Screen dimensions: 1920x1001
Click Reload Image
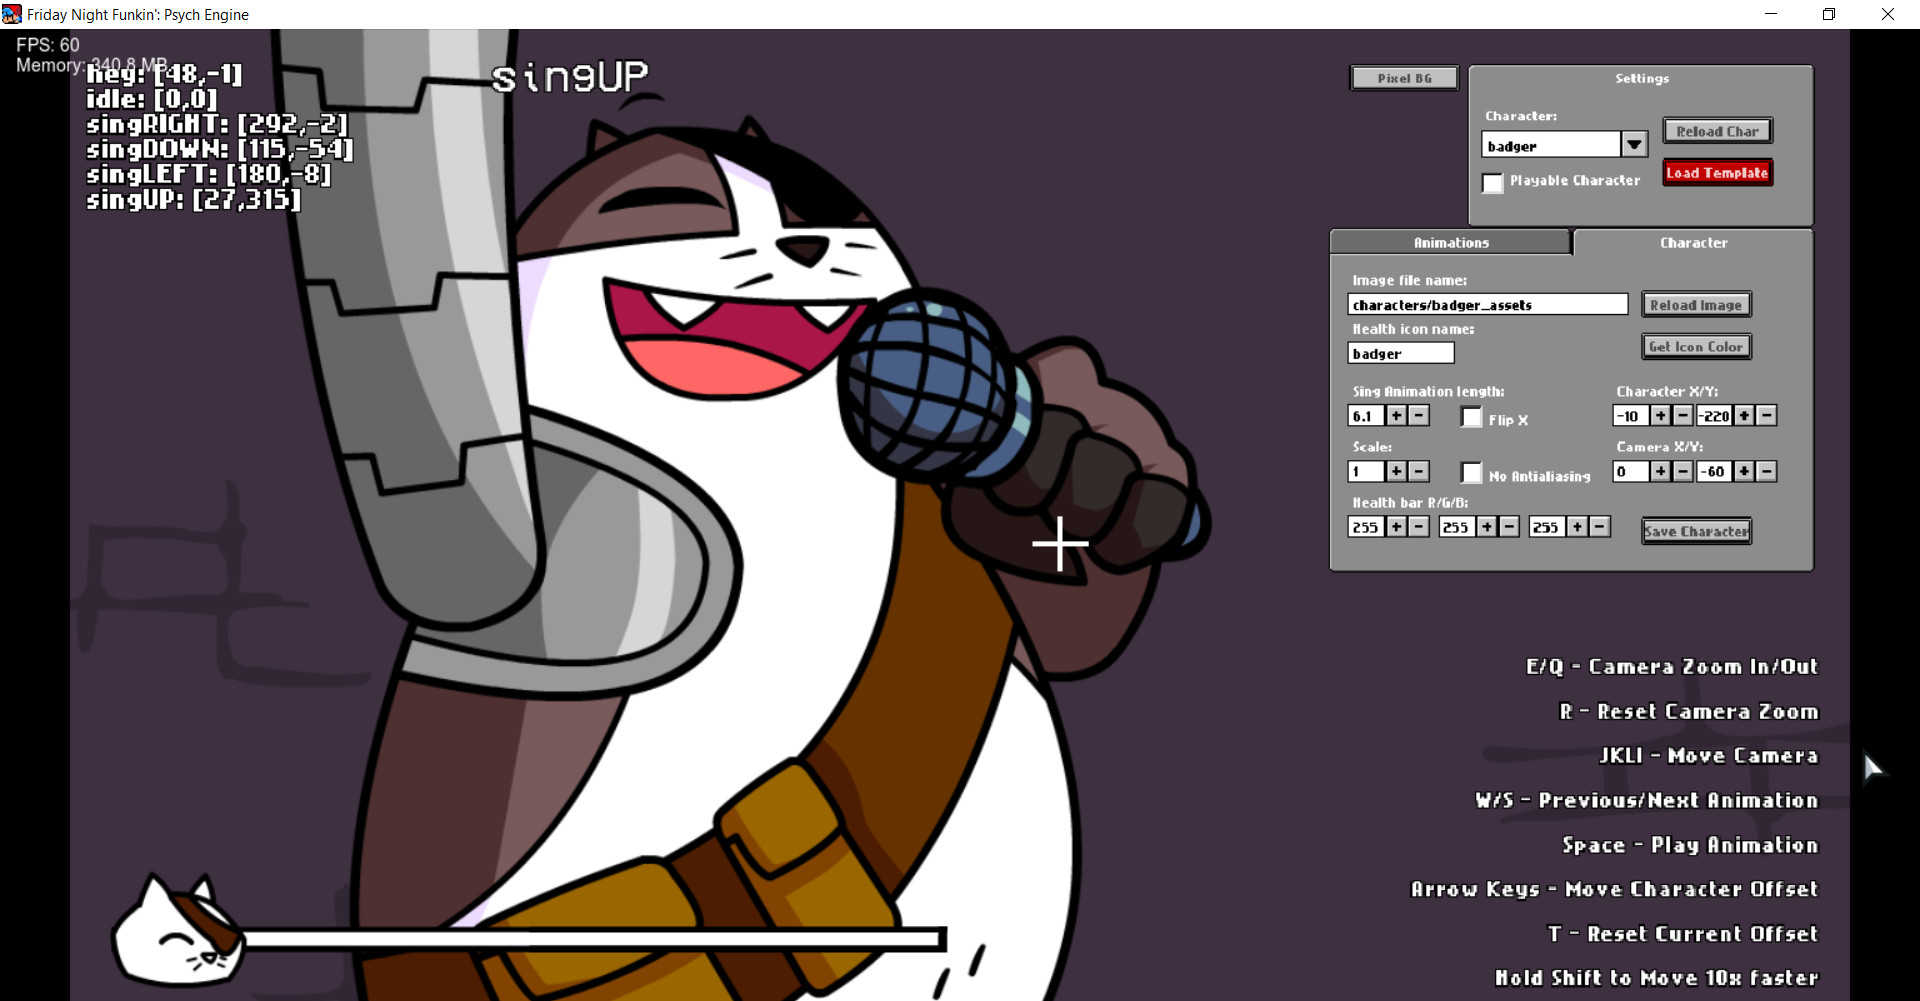point(1696,304)
